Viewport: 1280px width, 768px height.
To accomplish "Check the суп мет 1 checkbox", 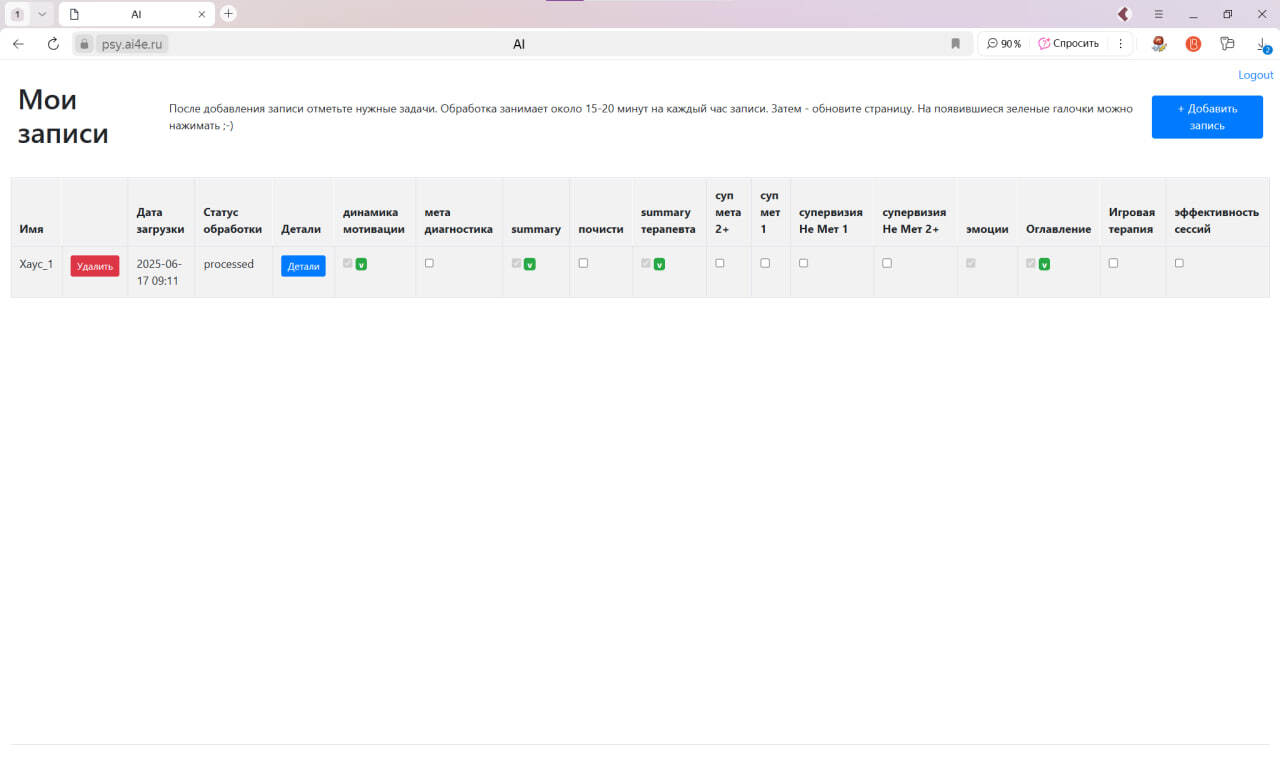I will [x=765, y=263].
